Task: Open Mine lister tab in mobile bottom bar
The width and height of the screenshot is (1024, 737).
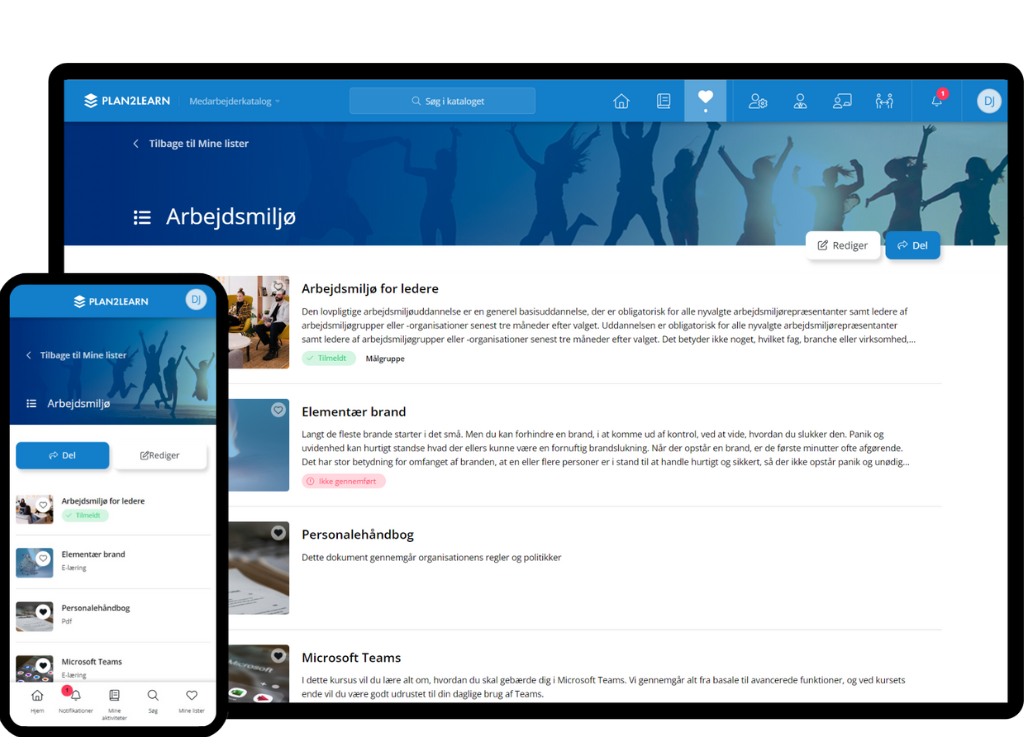Action: 191,700
